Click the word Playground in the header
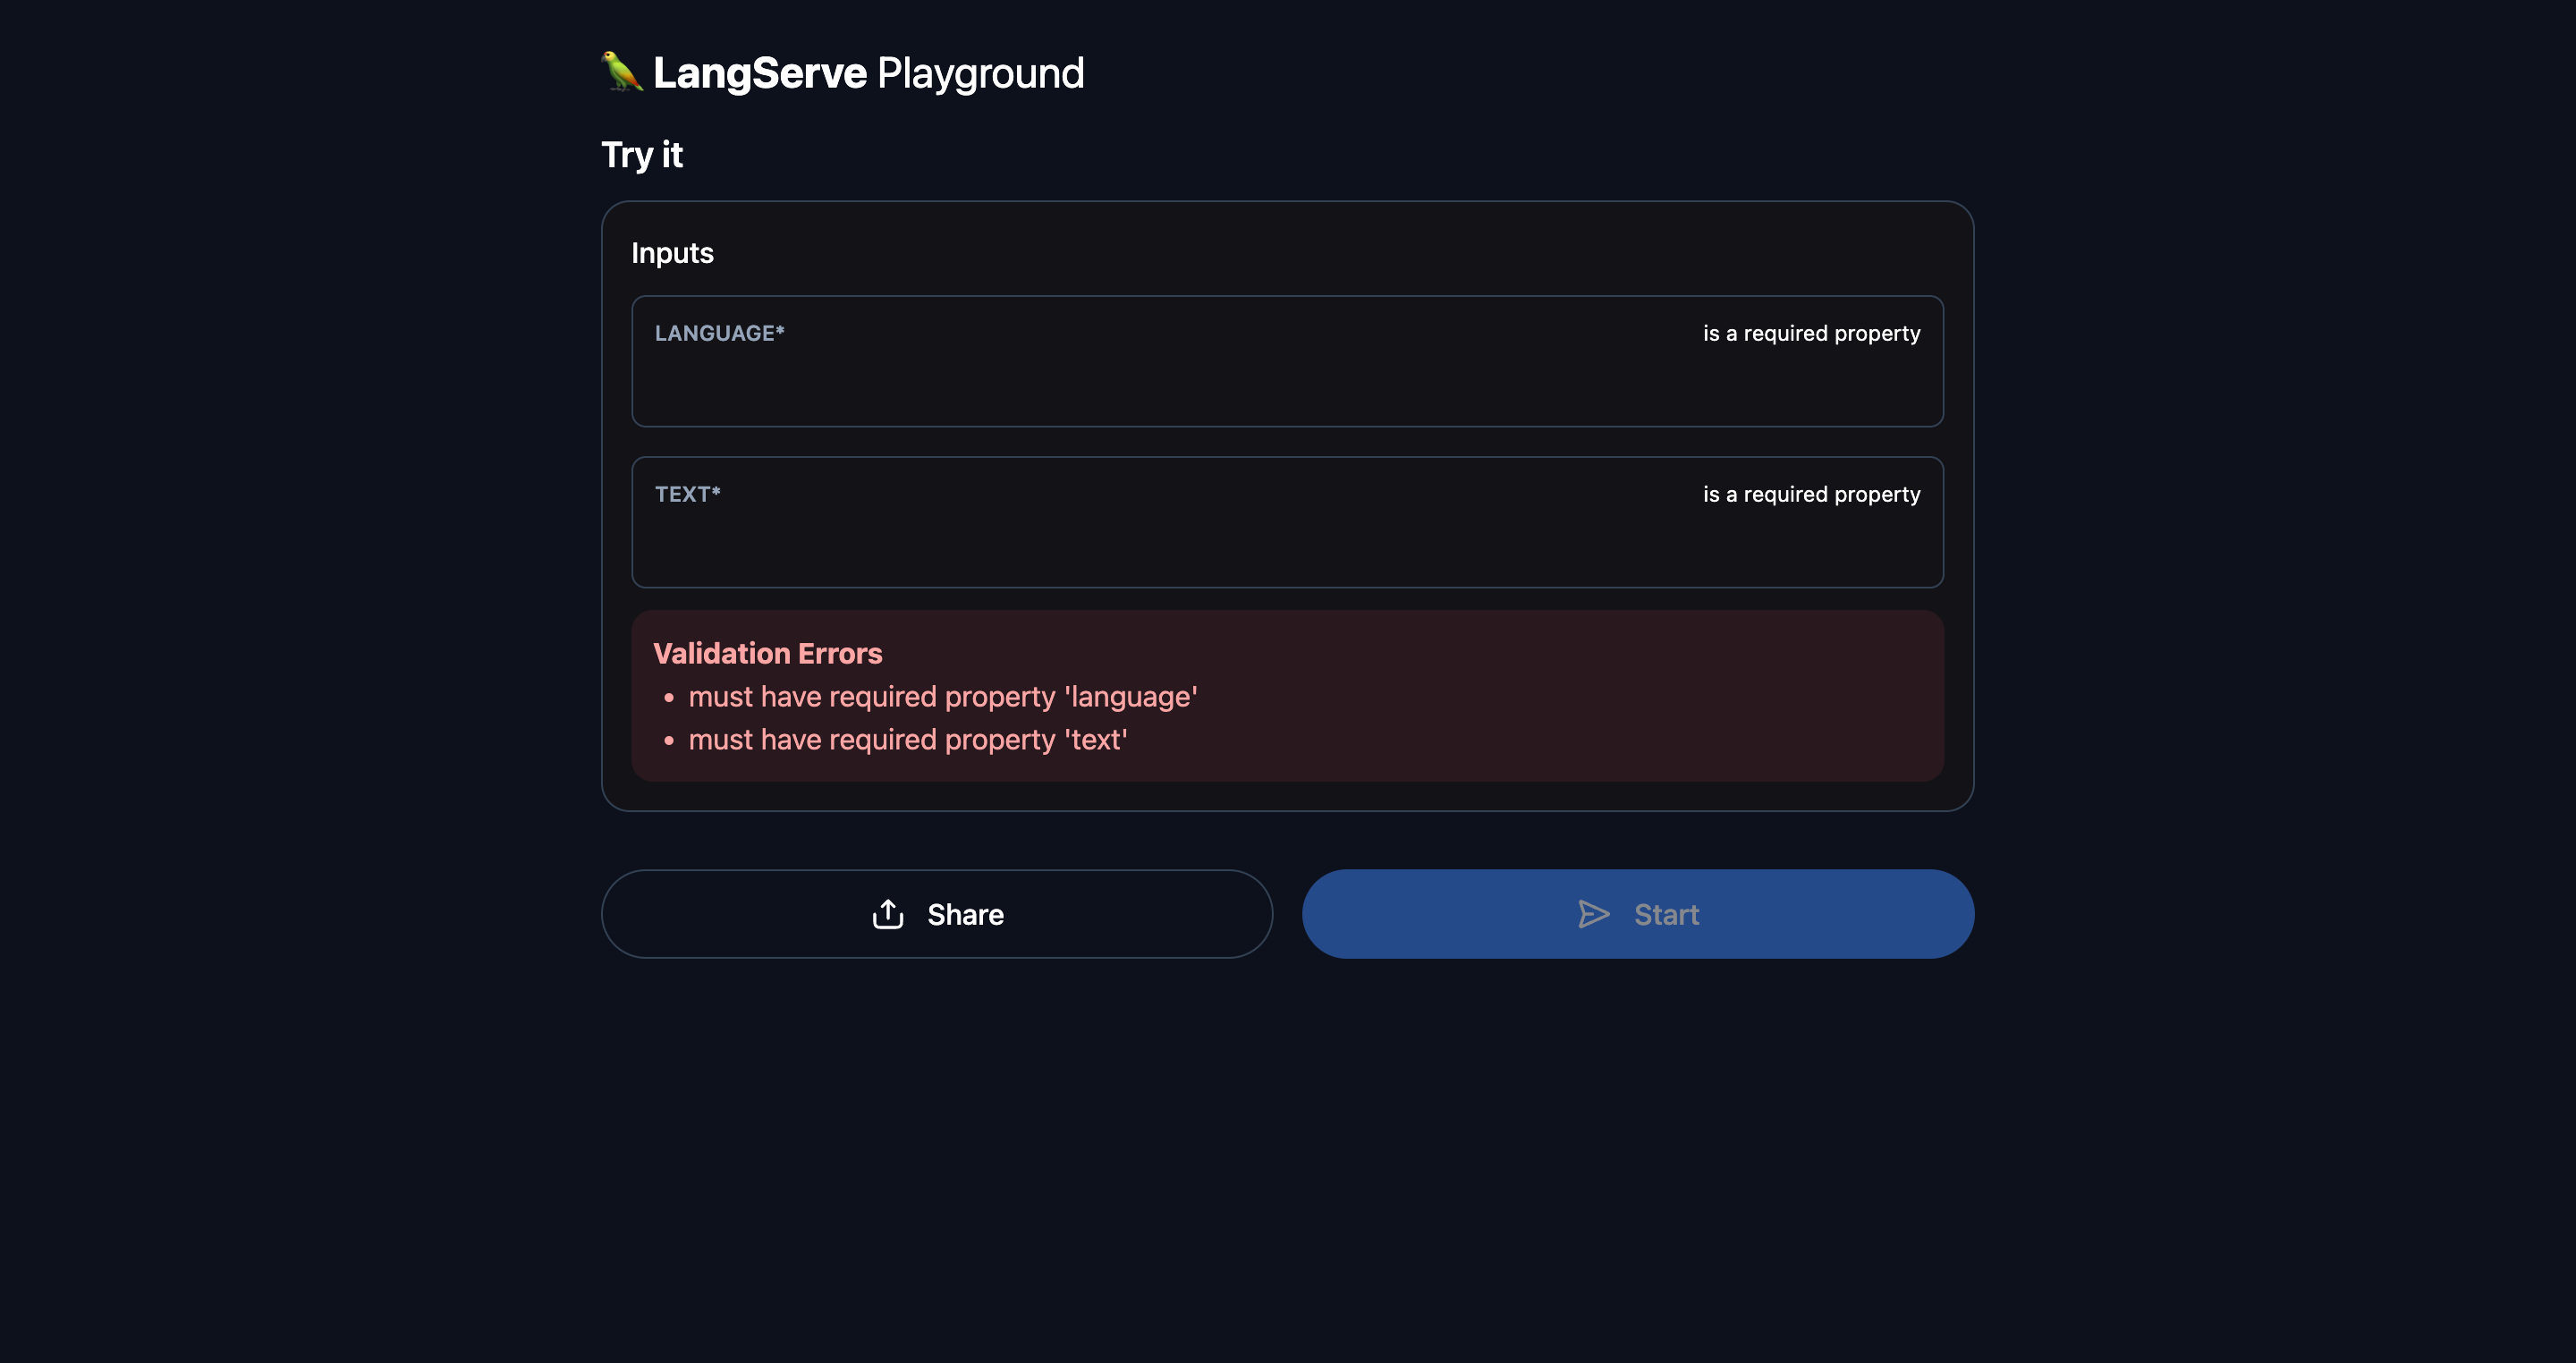Image resolution: width=2576 pixels, height=1363 pixels. click(980, 73)
